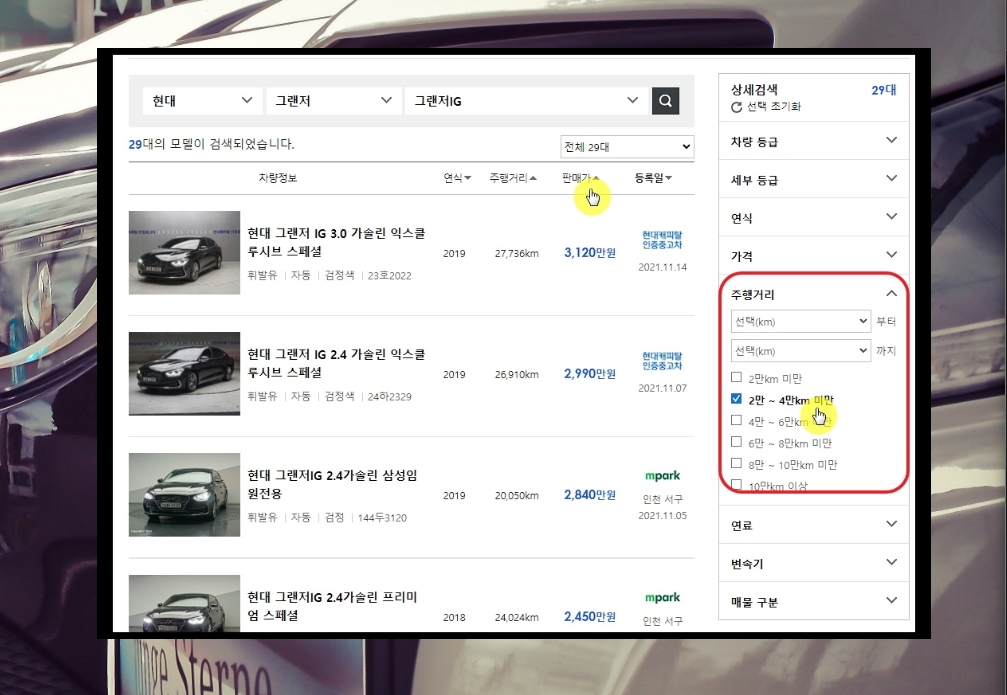Screen dimensions: 1007x695
Task: Open the mileage 부터 선택(km) dropdown
Action: (800, 321)
